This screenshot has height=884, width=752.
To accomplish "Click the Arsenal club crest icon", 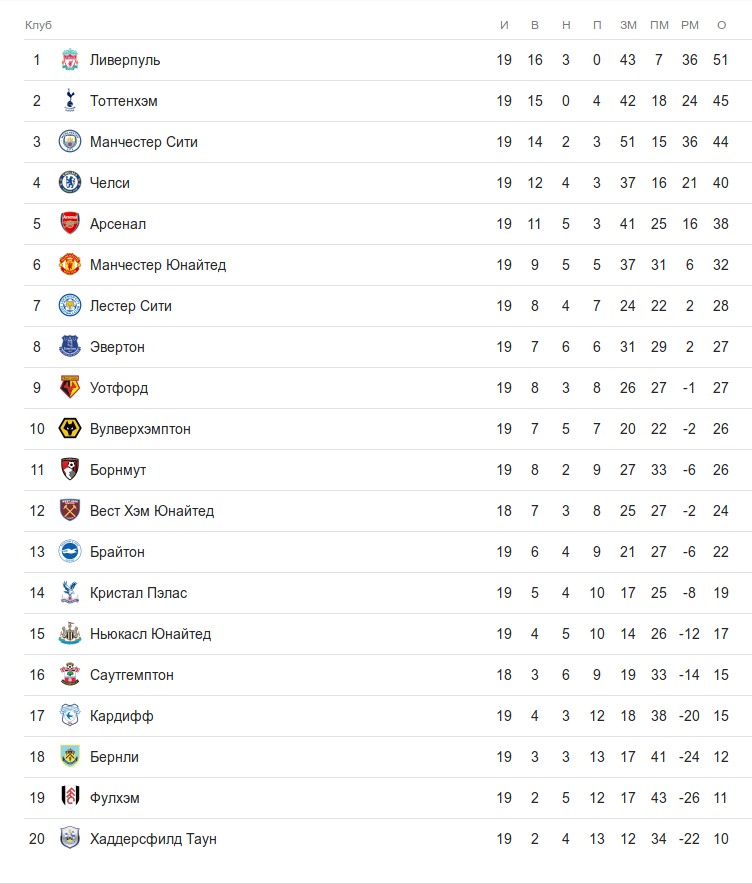I will (69, 224).
